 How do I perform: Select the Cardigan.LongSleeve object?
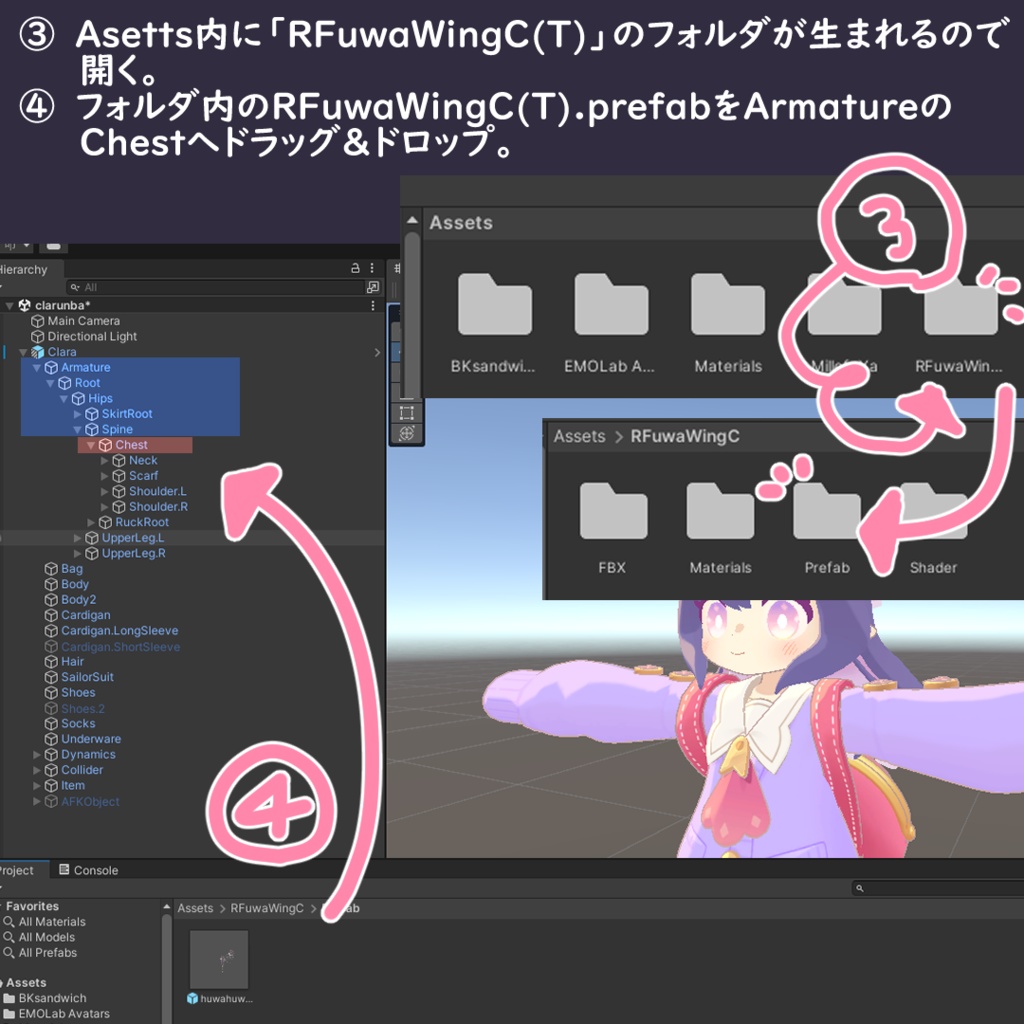pyautogui.click(x=120, y=631)
